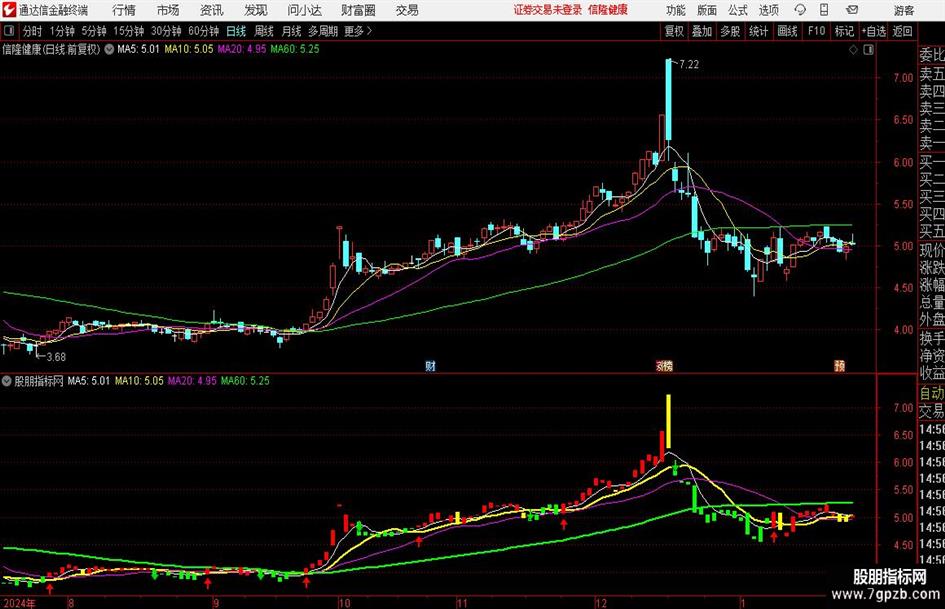
Task: Switch to 15分钟 period
Action: point(128,31)
